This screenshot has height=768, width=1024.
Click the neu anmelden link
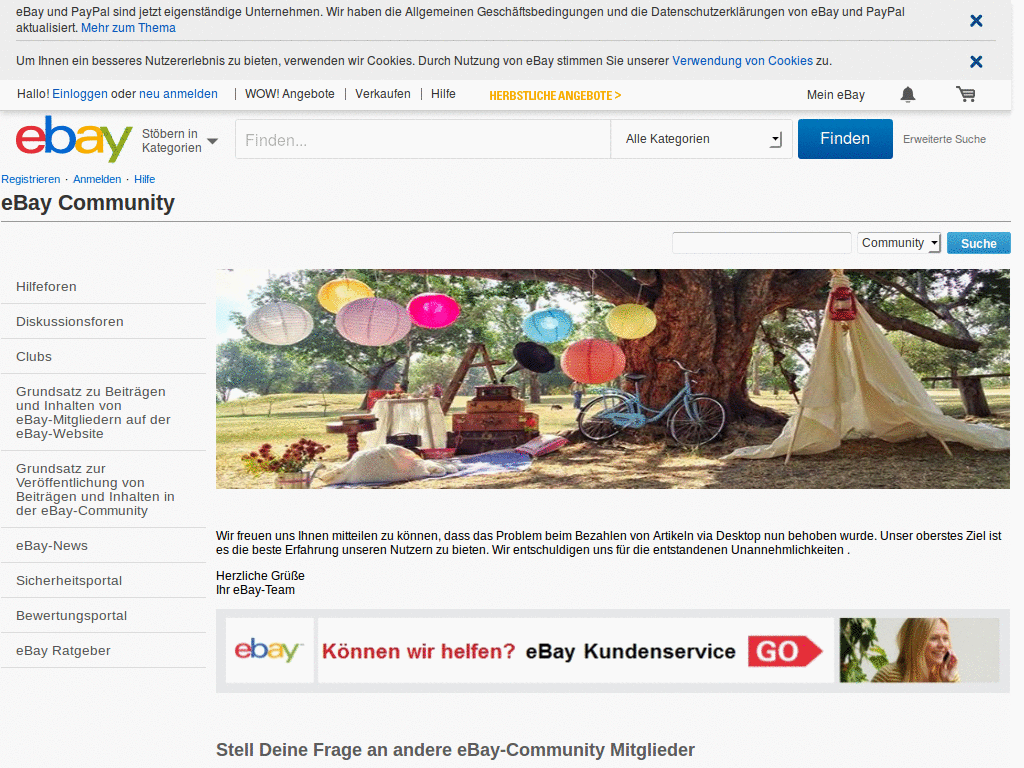pyautogui.click(x=178, y=94)
